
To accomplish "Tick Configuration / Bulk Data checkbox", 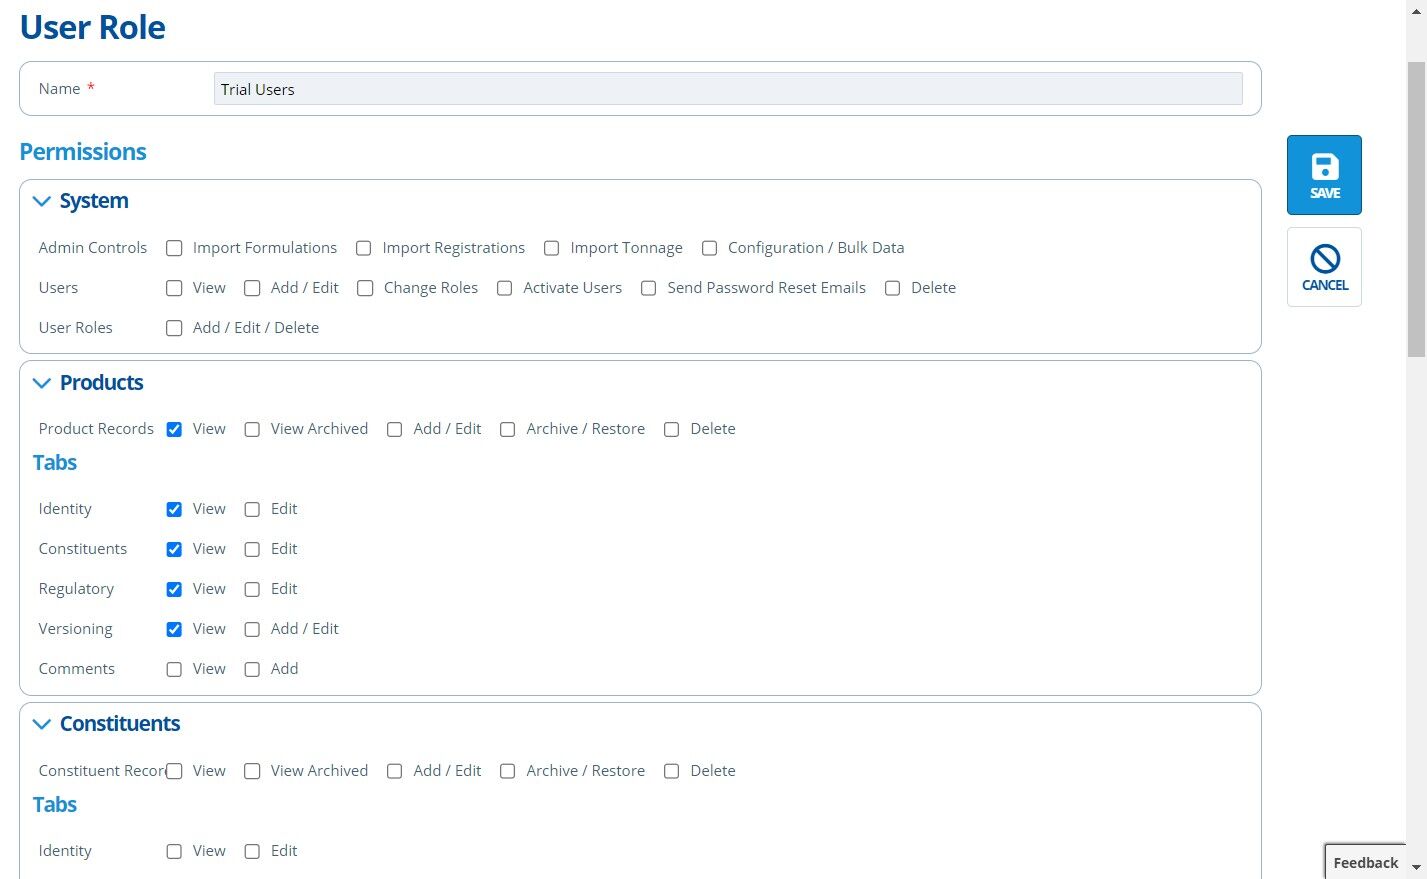I will pos(710,248).
